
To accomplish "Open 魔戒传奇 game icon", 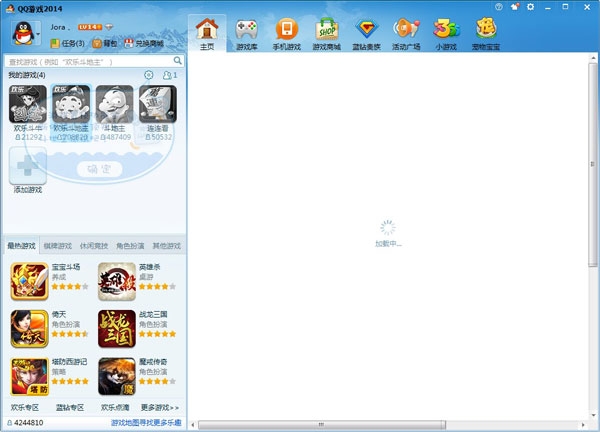I will [x=117, y=376].
